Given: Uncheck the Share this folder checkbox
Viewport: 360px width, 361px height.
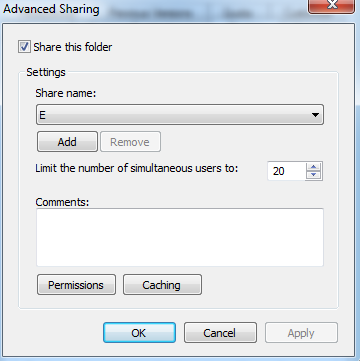Looking at the screenshot, I should [x=24, y=47].
